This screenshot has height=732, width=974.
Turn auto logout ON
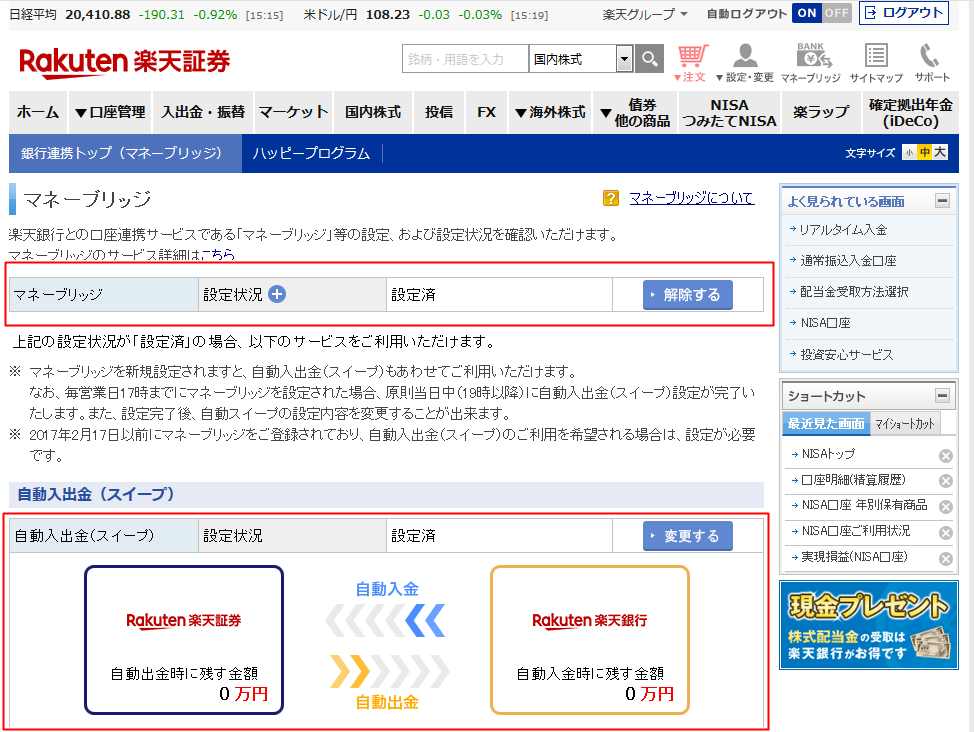[x=807, y=13]
